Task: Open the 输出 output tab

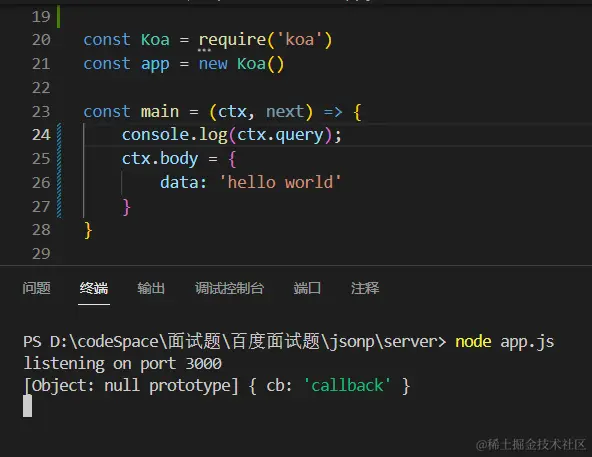Action: 151,288
